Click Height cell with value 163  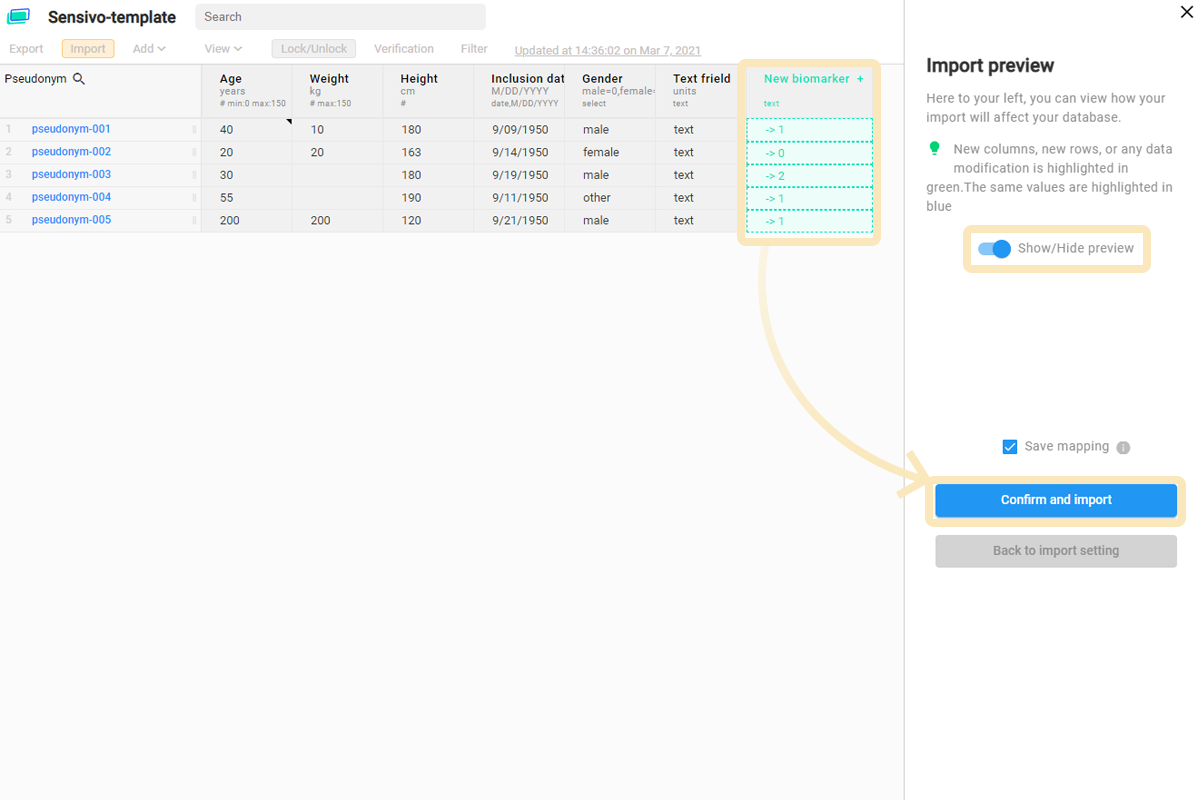[429, 153]
